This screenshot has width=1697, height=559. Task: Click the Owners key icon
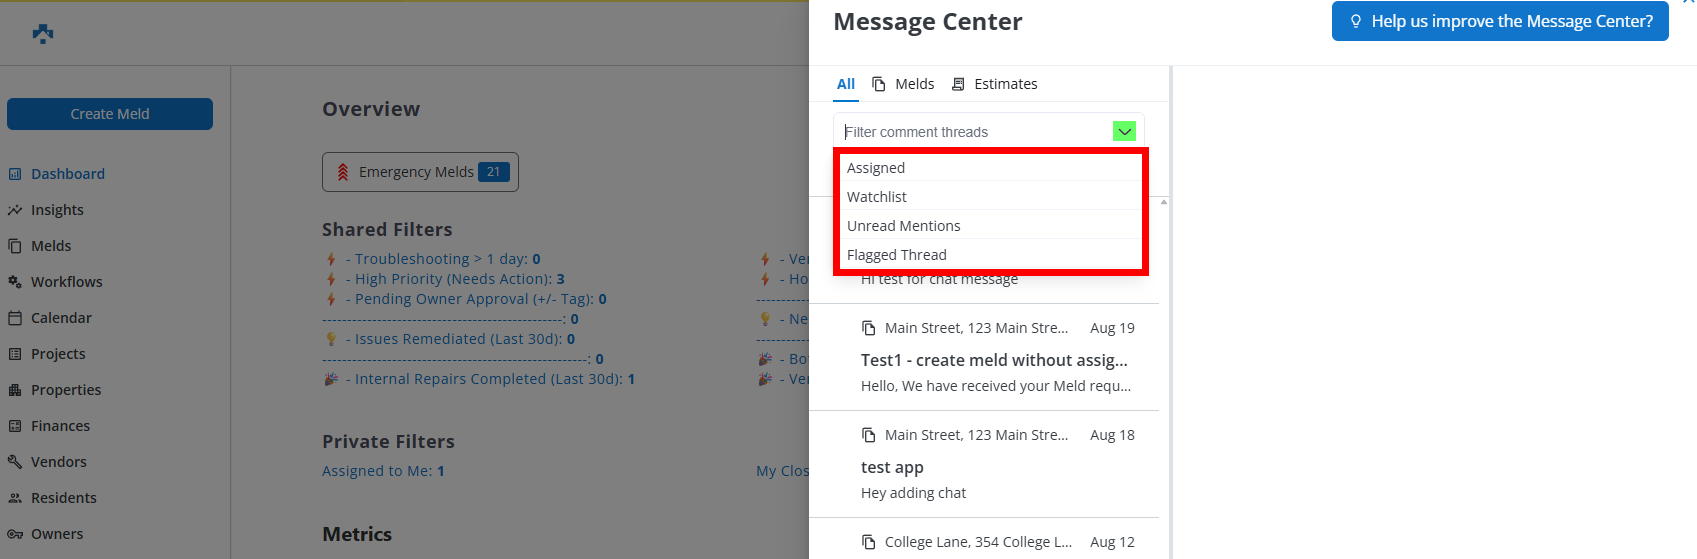pyautogui.click(x=15, y=534)
